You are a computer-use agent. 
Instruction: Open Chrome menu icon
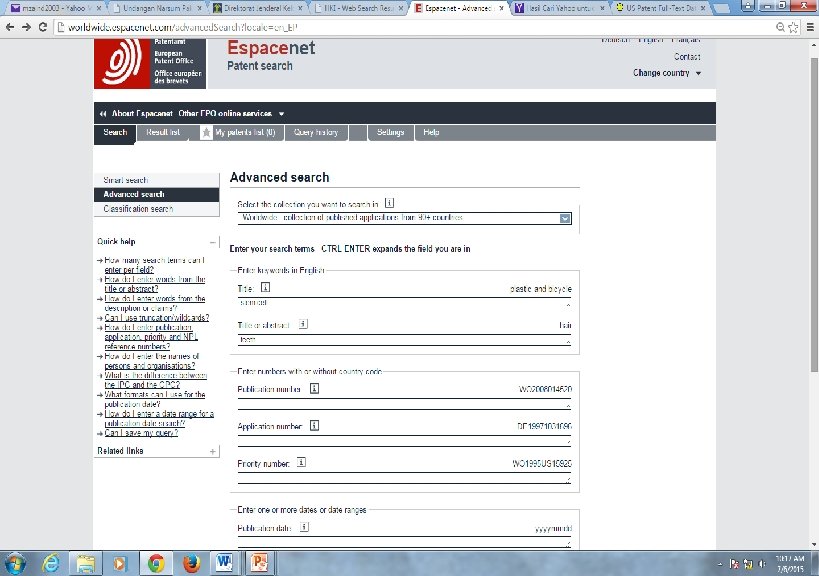[x=810, y=27]
